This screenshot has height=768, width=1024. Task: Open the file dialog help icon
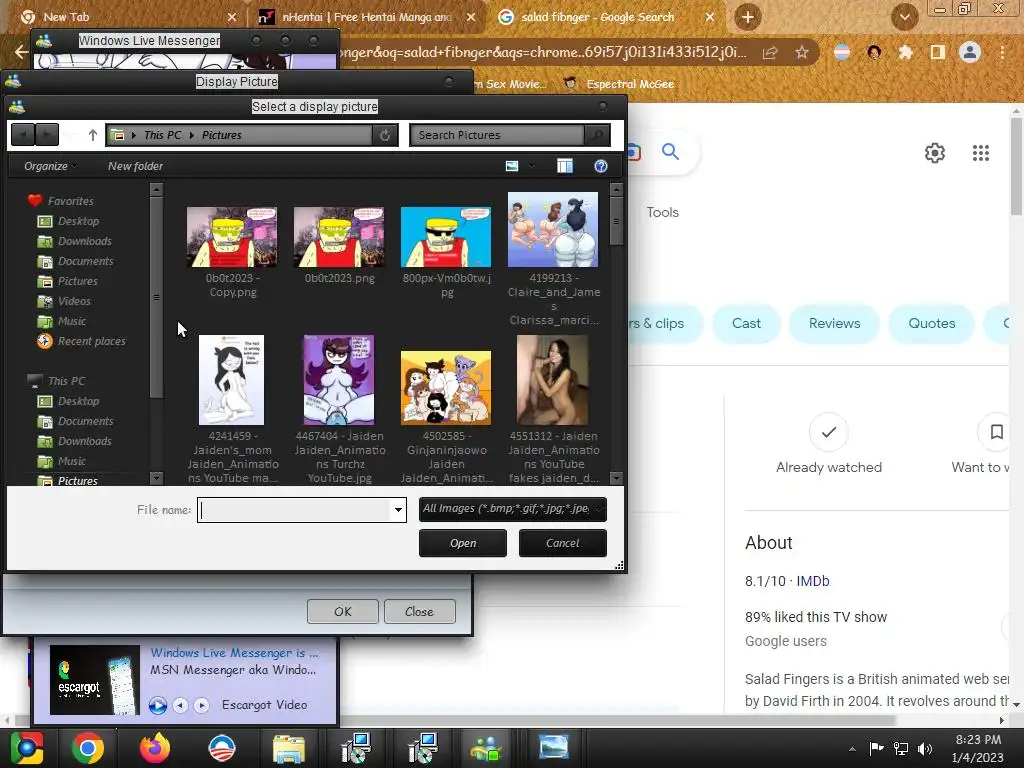pyautogui.click(x=601, y=166)
